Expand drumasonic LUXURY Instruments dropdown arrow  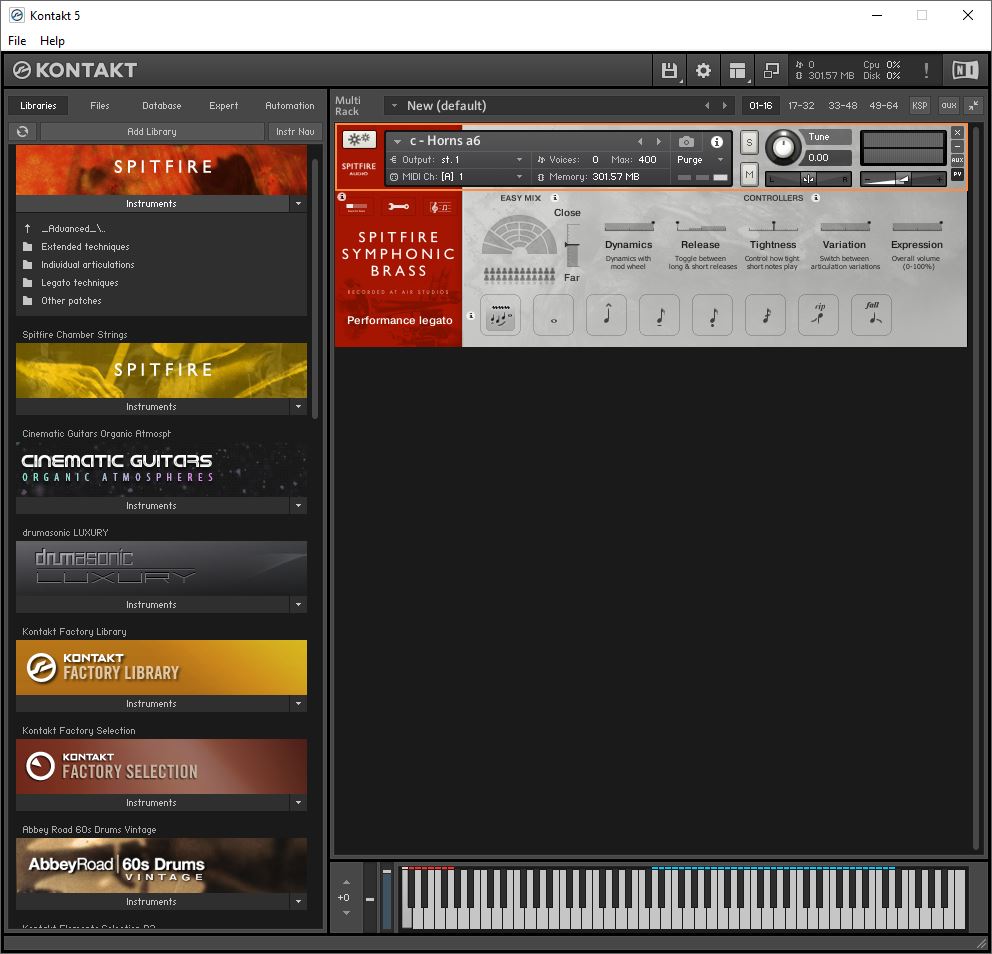(x=299, y=605)
